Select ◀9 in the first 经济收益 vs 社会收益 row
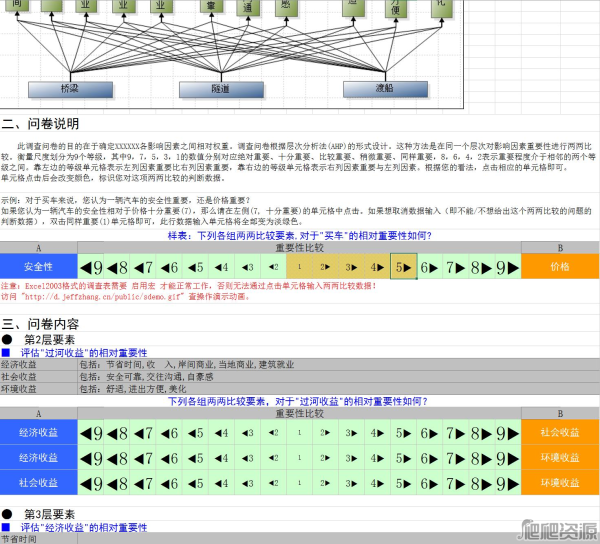 (91, 432)
